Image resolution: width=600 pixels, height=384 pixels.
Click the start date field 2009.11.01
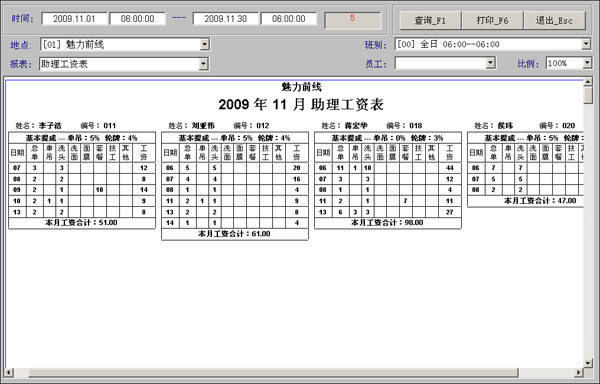(x=74, y=19)
